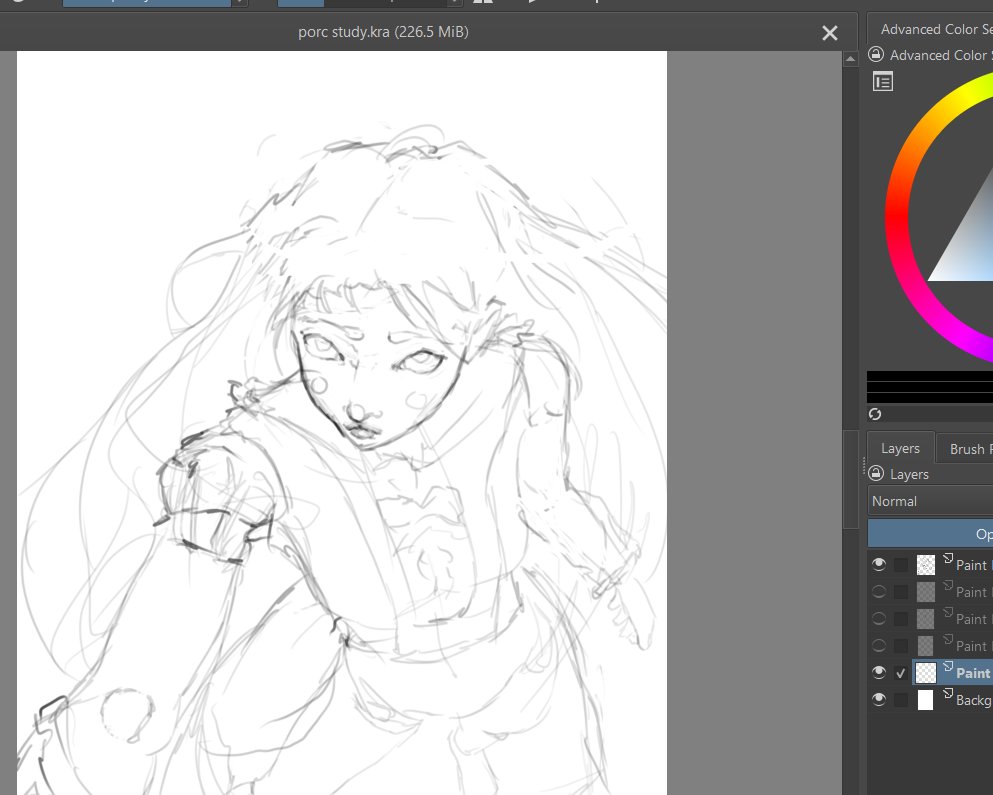Open the Normal blending mode dropdown
The height and width of the screenshot is (795, 993).
click(x=930, y=501)
